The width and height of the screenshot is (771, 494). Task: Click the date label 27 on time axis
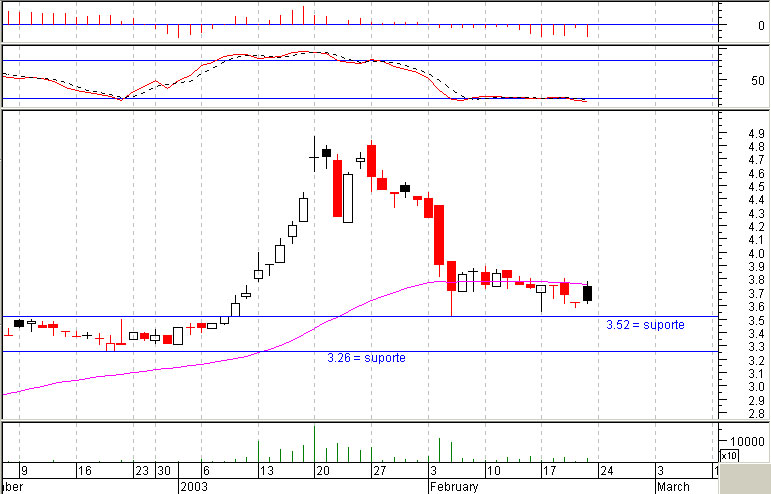click(x=380, y=471)
